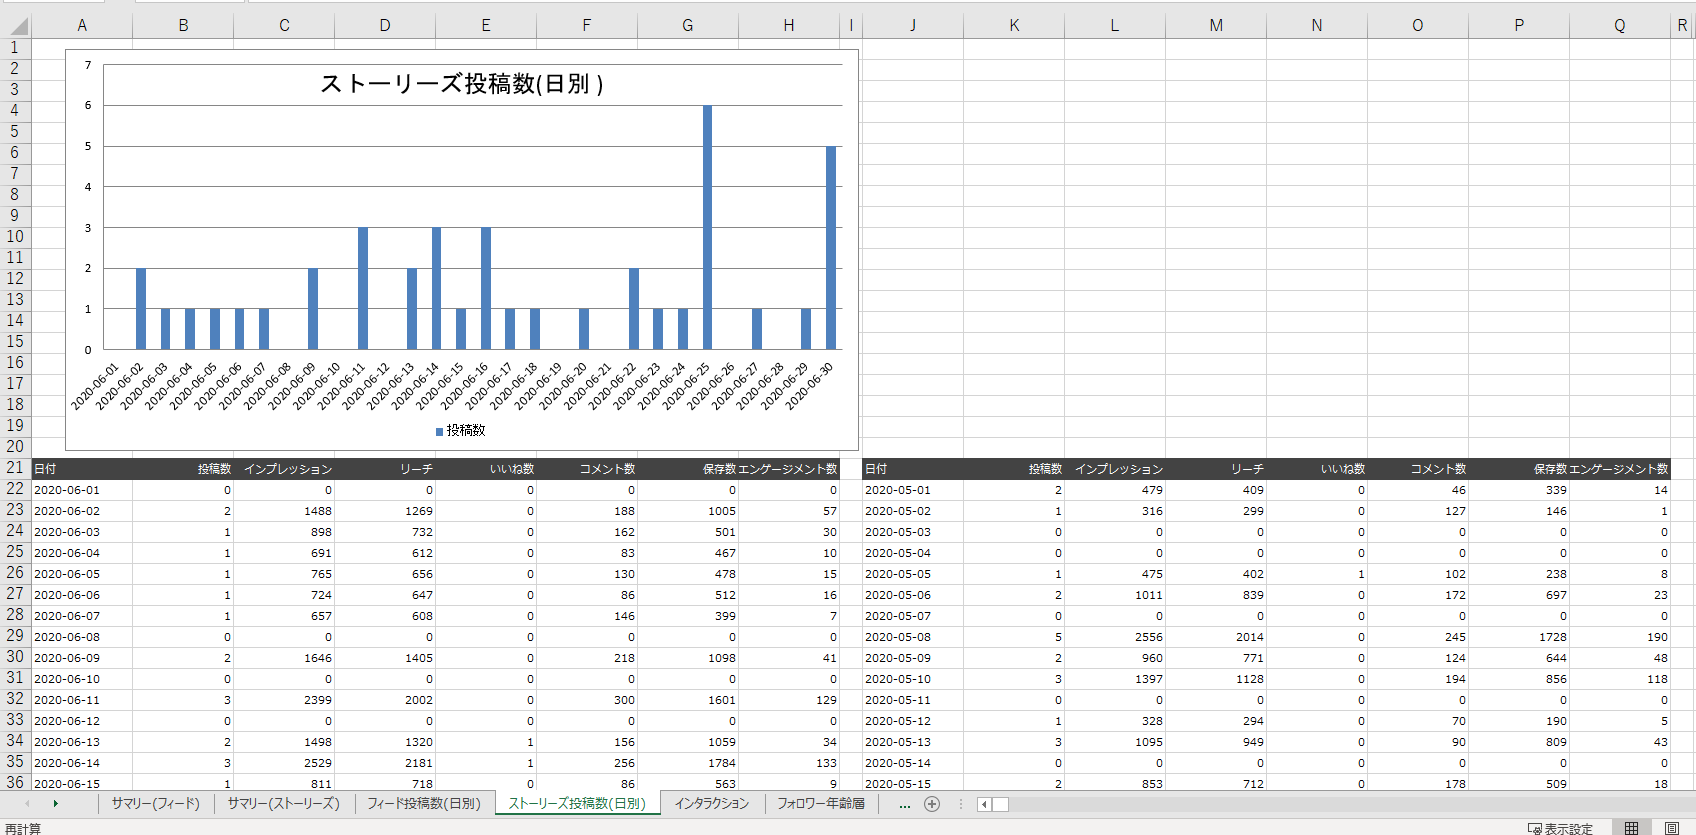Select row 21 header
Image resolution: width=1696 pixels, height=835 pixels.
coord(15,468)
